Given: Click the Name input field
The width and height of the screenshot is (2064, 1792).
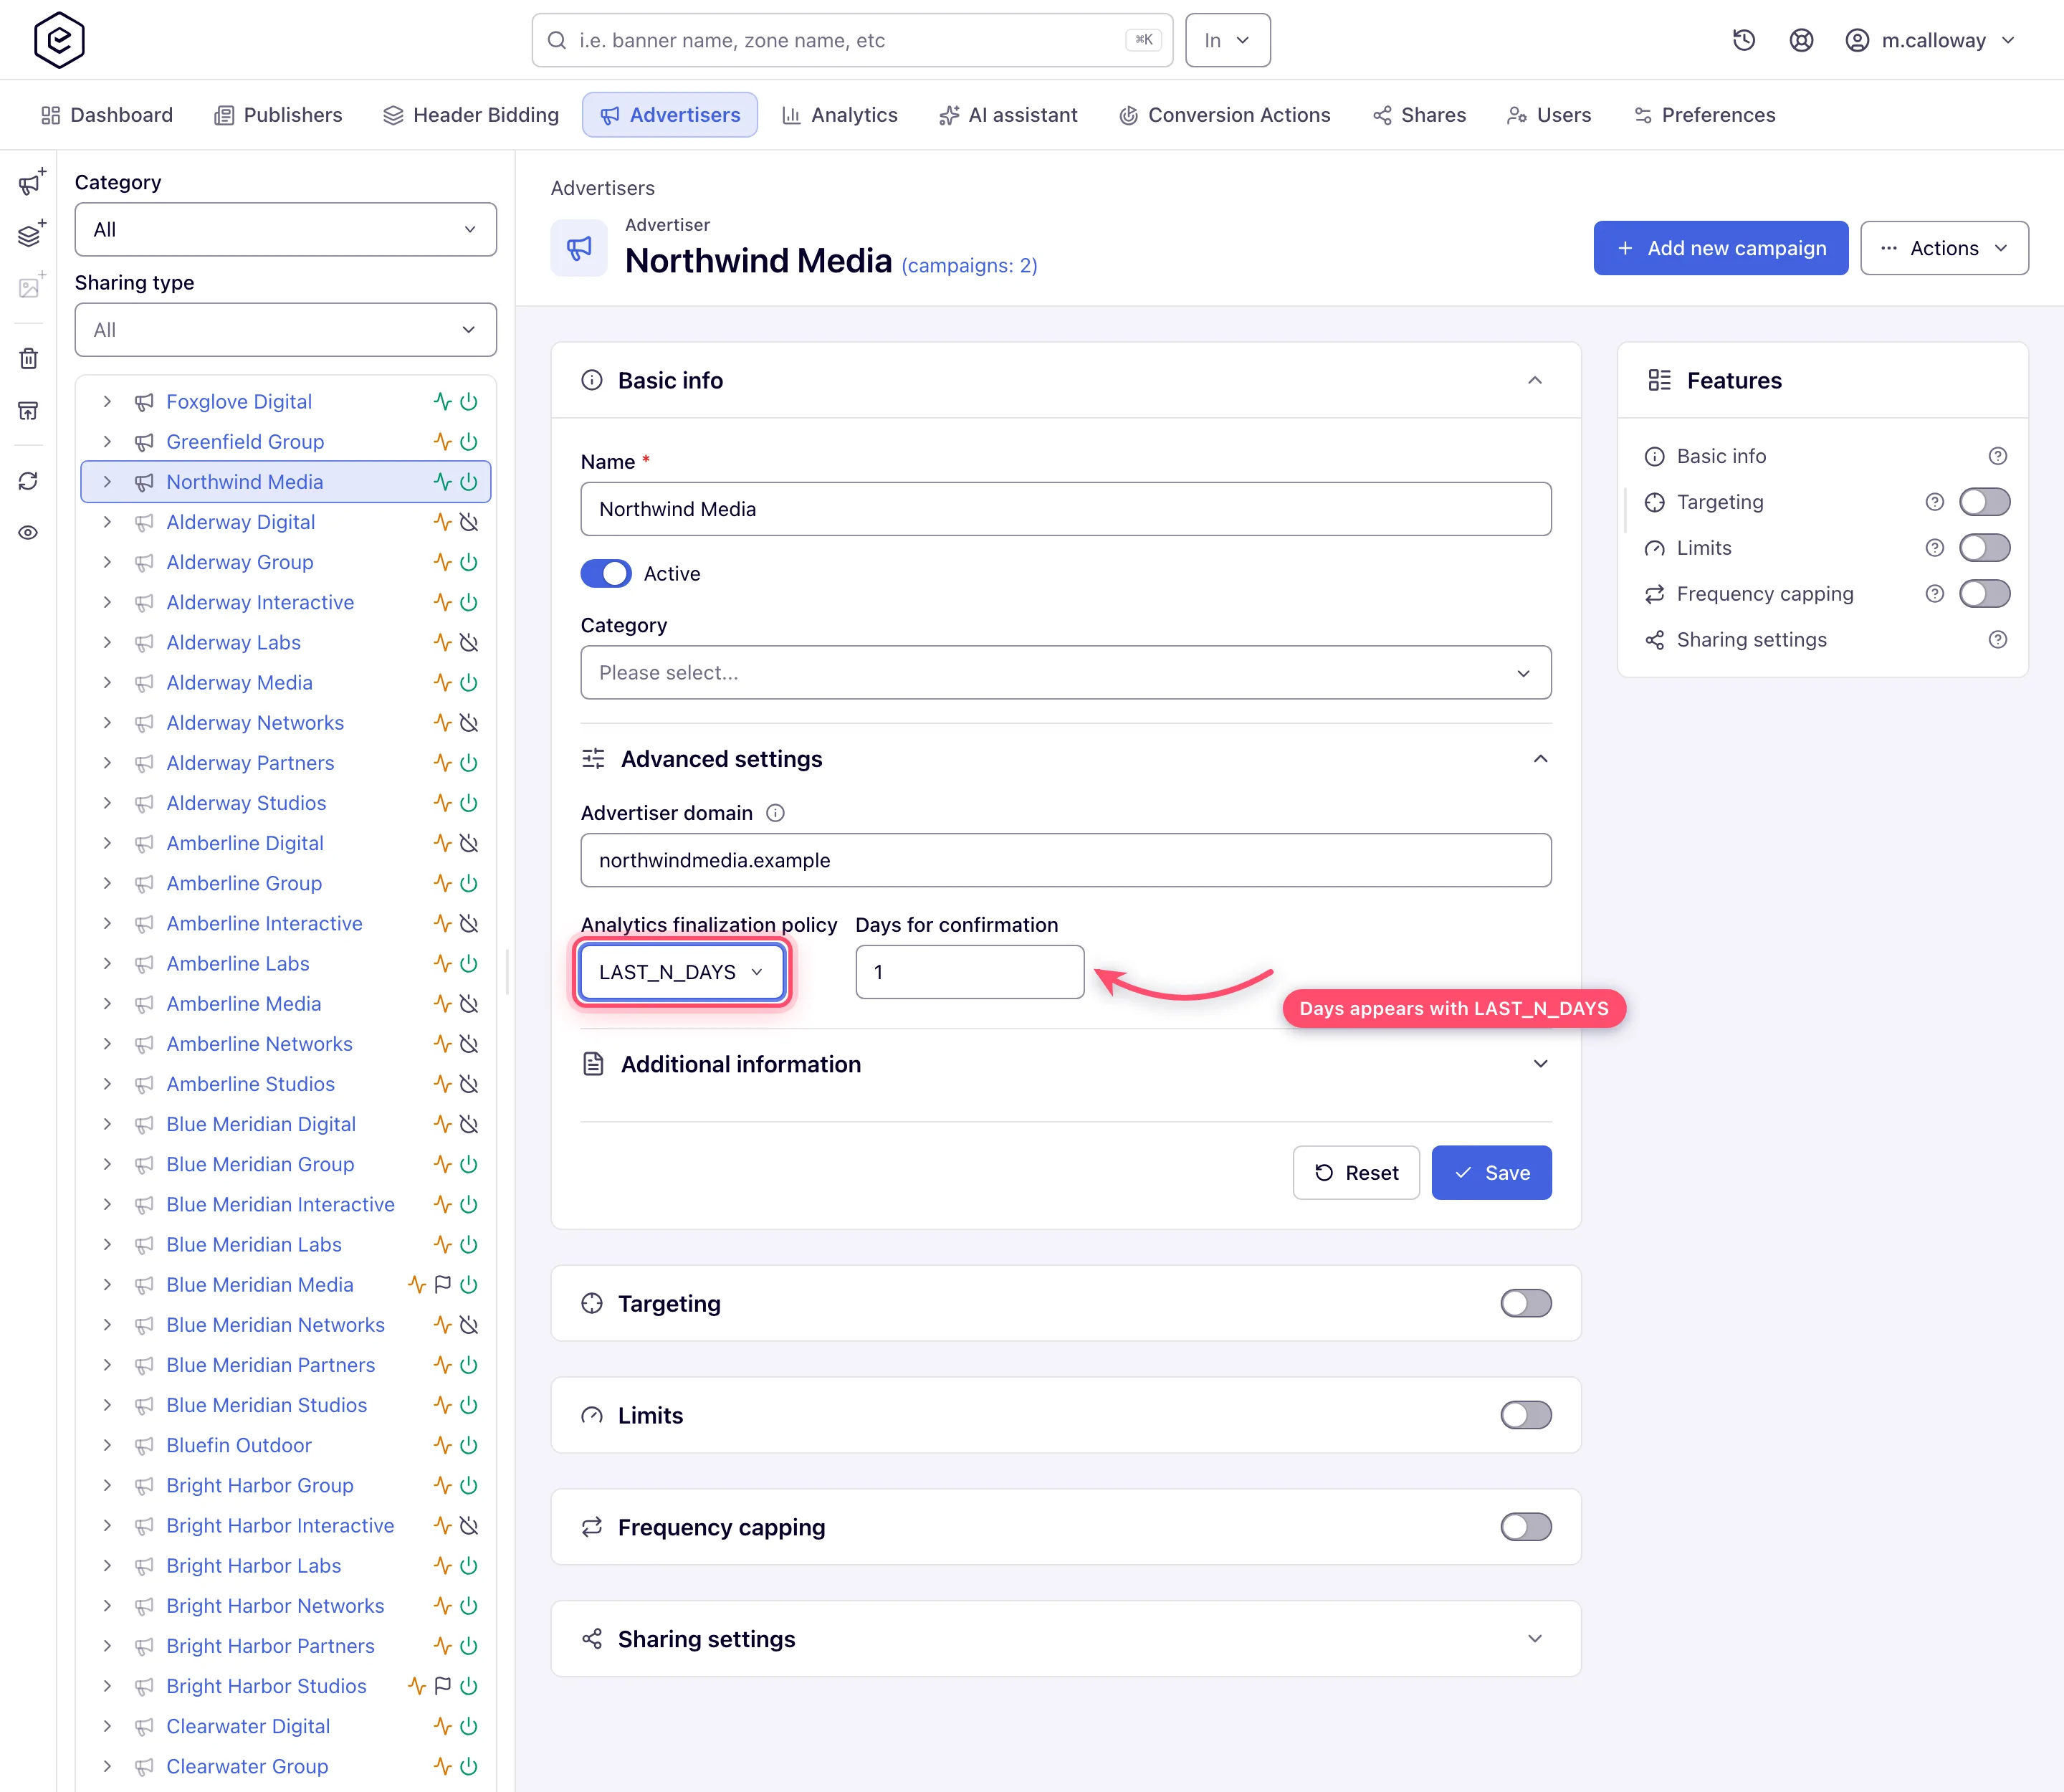Looking at the screenshot, I should coord(1066,509).
